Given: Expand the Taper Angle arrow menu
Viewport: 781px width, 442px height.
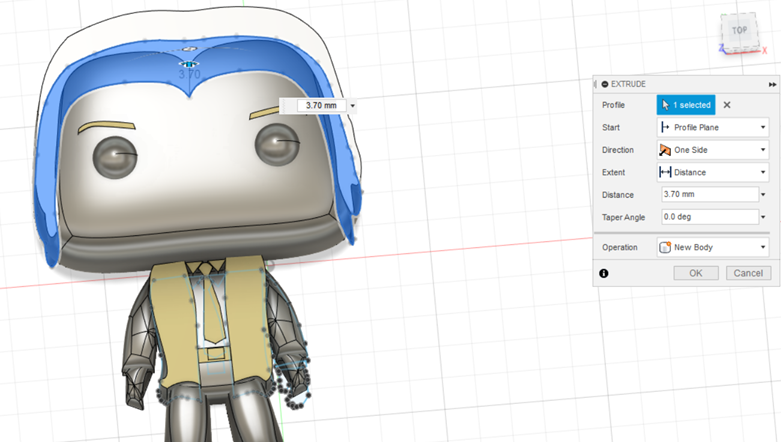Looking at the screenshot, I should [763, 217].
